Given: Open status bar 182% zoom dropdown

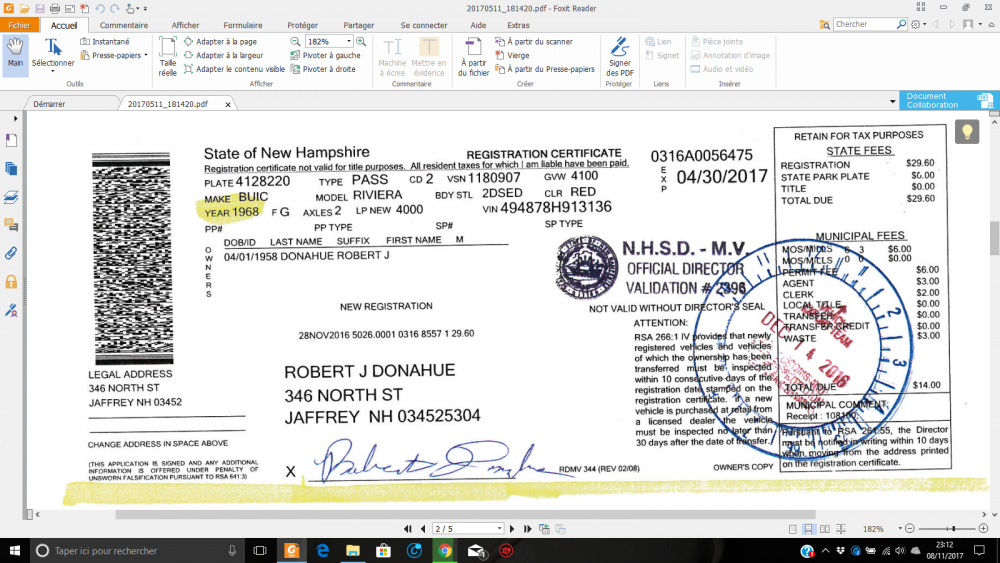Looking at the screenshot, I should click(x=900, y=529).
